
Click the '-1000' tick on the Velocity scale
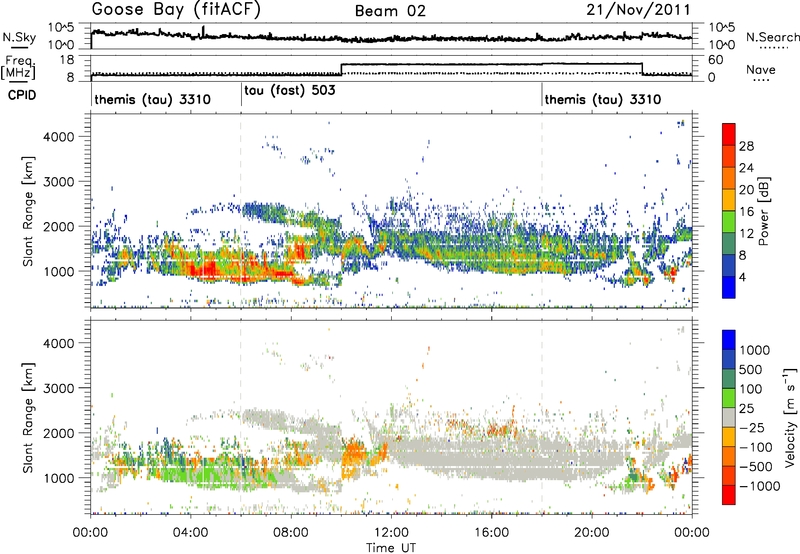click(759, 486)
